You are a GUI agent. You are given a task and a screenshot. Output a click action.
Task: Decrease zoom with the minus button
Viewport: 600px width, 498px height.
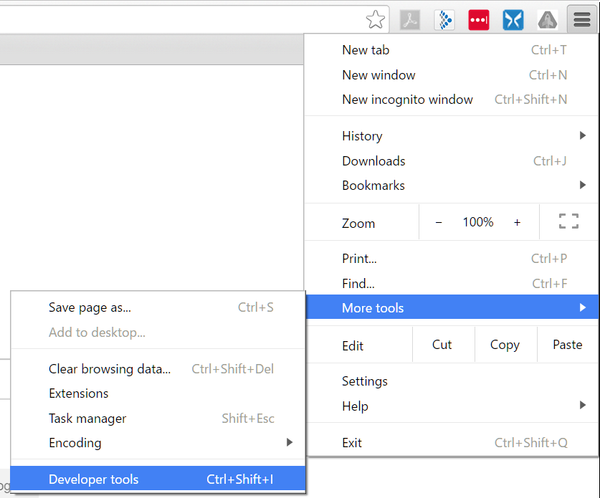[438, 222]
